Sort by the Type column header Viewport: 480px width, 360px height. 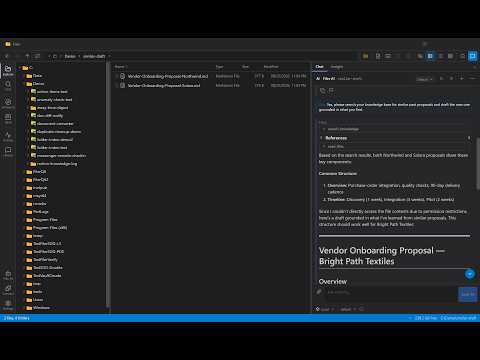click(219, 67)
